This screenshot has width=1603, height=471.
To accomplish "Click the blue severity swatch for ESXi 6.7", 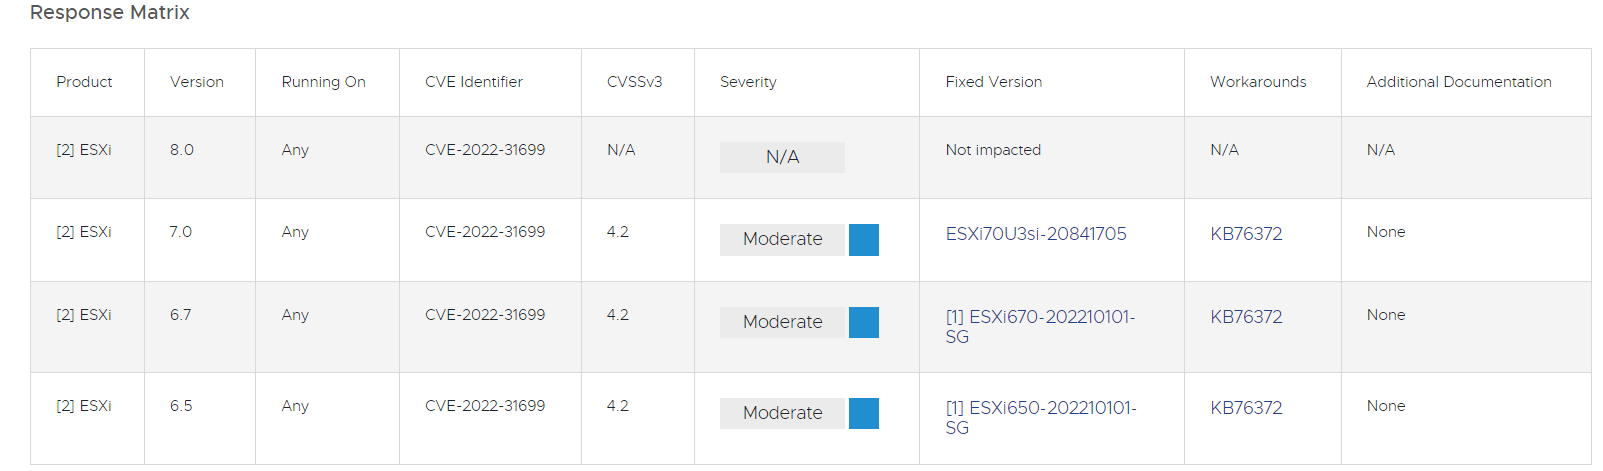I will [x=864, y=323].
